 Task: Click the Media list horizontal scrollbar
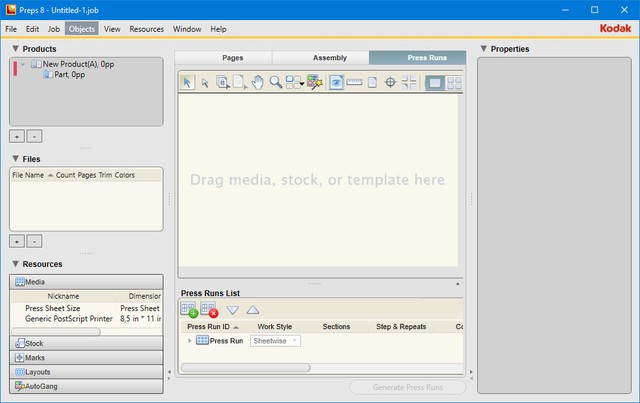click(56, 332)
